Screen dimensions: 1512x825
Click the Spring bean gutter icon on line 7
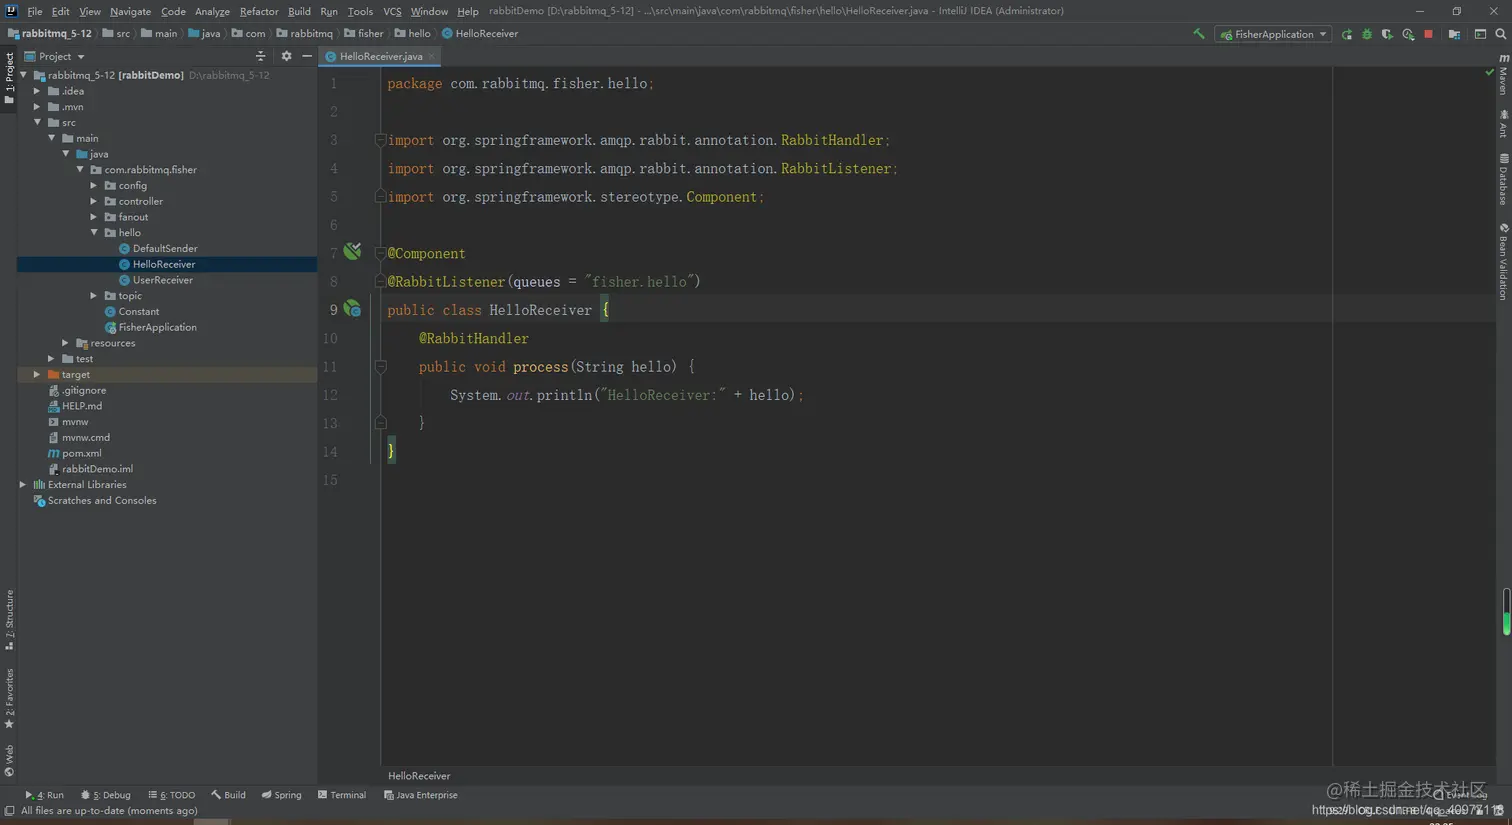[352, 251]
